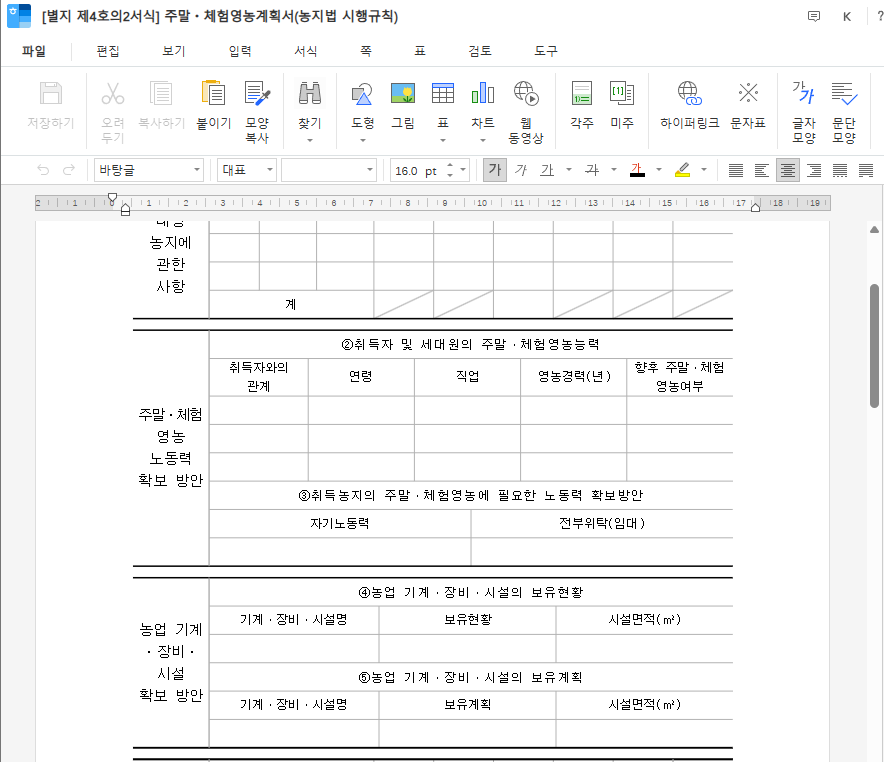Expand strikethrough style dropdown arrow
Image resolution: width=884 pixels, height=762 pixels.
pyautogui.click(x=614, y=170)
